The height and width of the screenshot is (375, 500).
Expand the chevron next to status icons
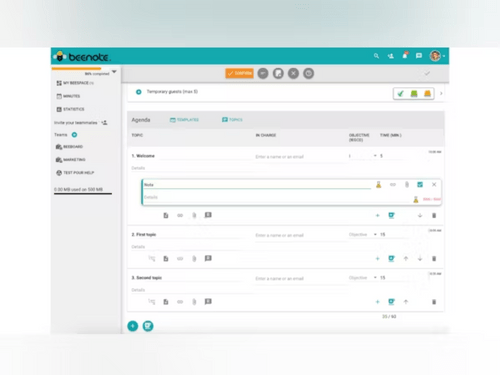click(441, 93)
